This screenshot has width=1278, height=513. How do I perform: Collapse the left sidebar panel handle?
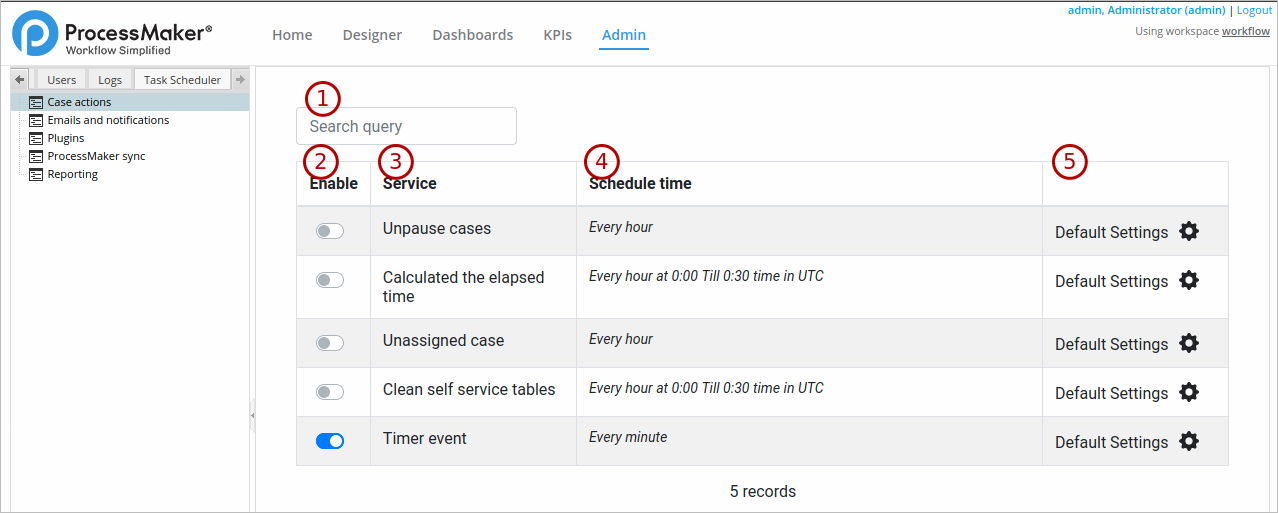252,415
